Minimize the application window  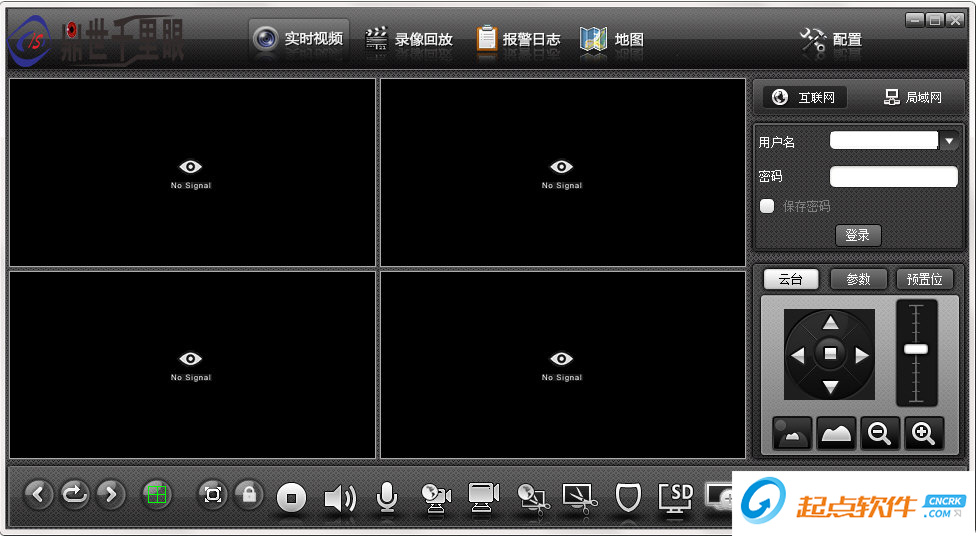(x=914, y=20)
